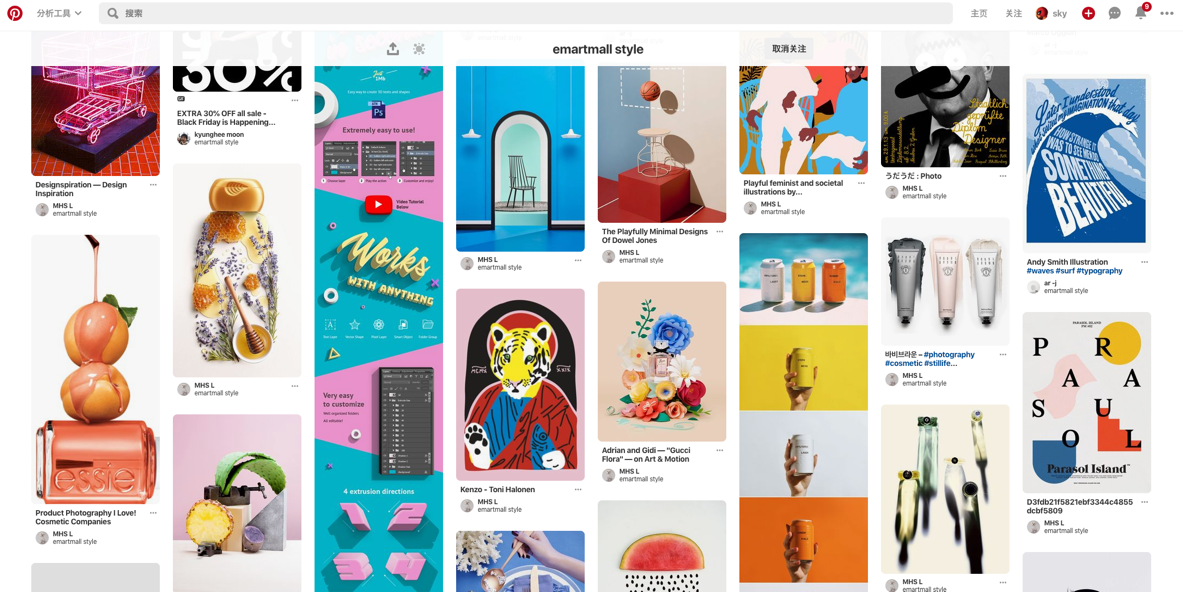Open options dots for Andy Smith Illustration pin
Image resolution: width=1183 pixels, height=592 pixels.
coord(1145,262)
